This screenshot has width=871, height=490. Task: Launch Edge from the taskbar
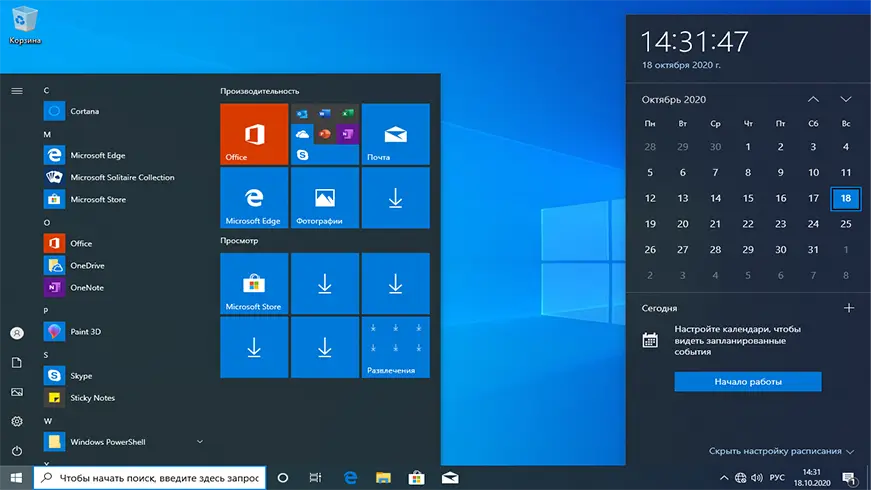tap(350, 478)
